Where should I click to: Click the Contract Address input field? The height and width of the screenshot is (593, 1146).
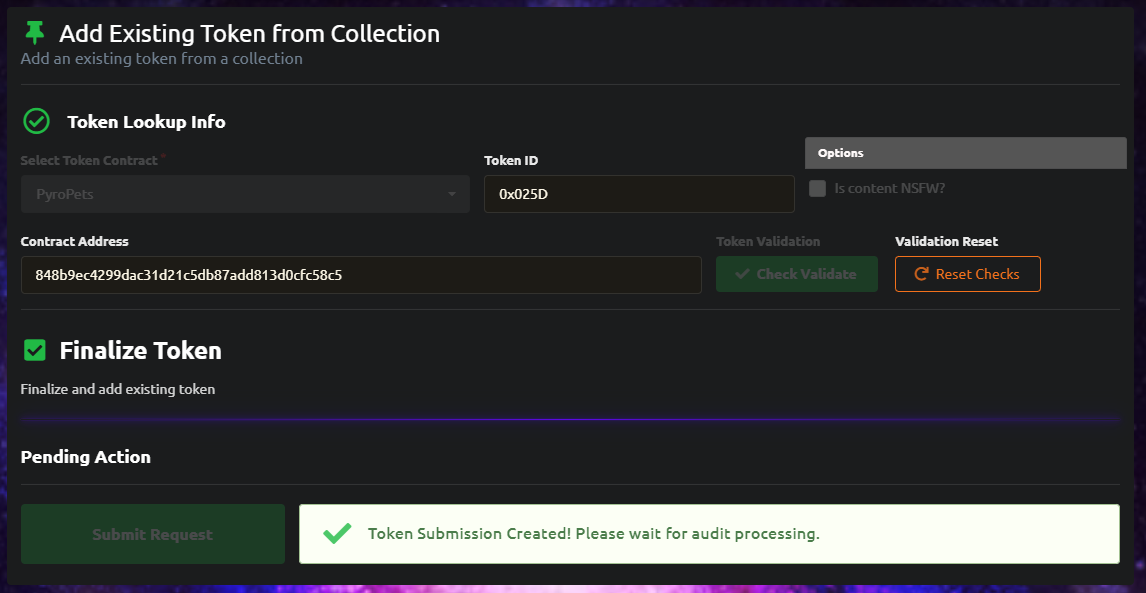click(x=361, y=275)
